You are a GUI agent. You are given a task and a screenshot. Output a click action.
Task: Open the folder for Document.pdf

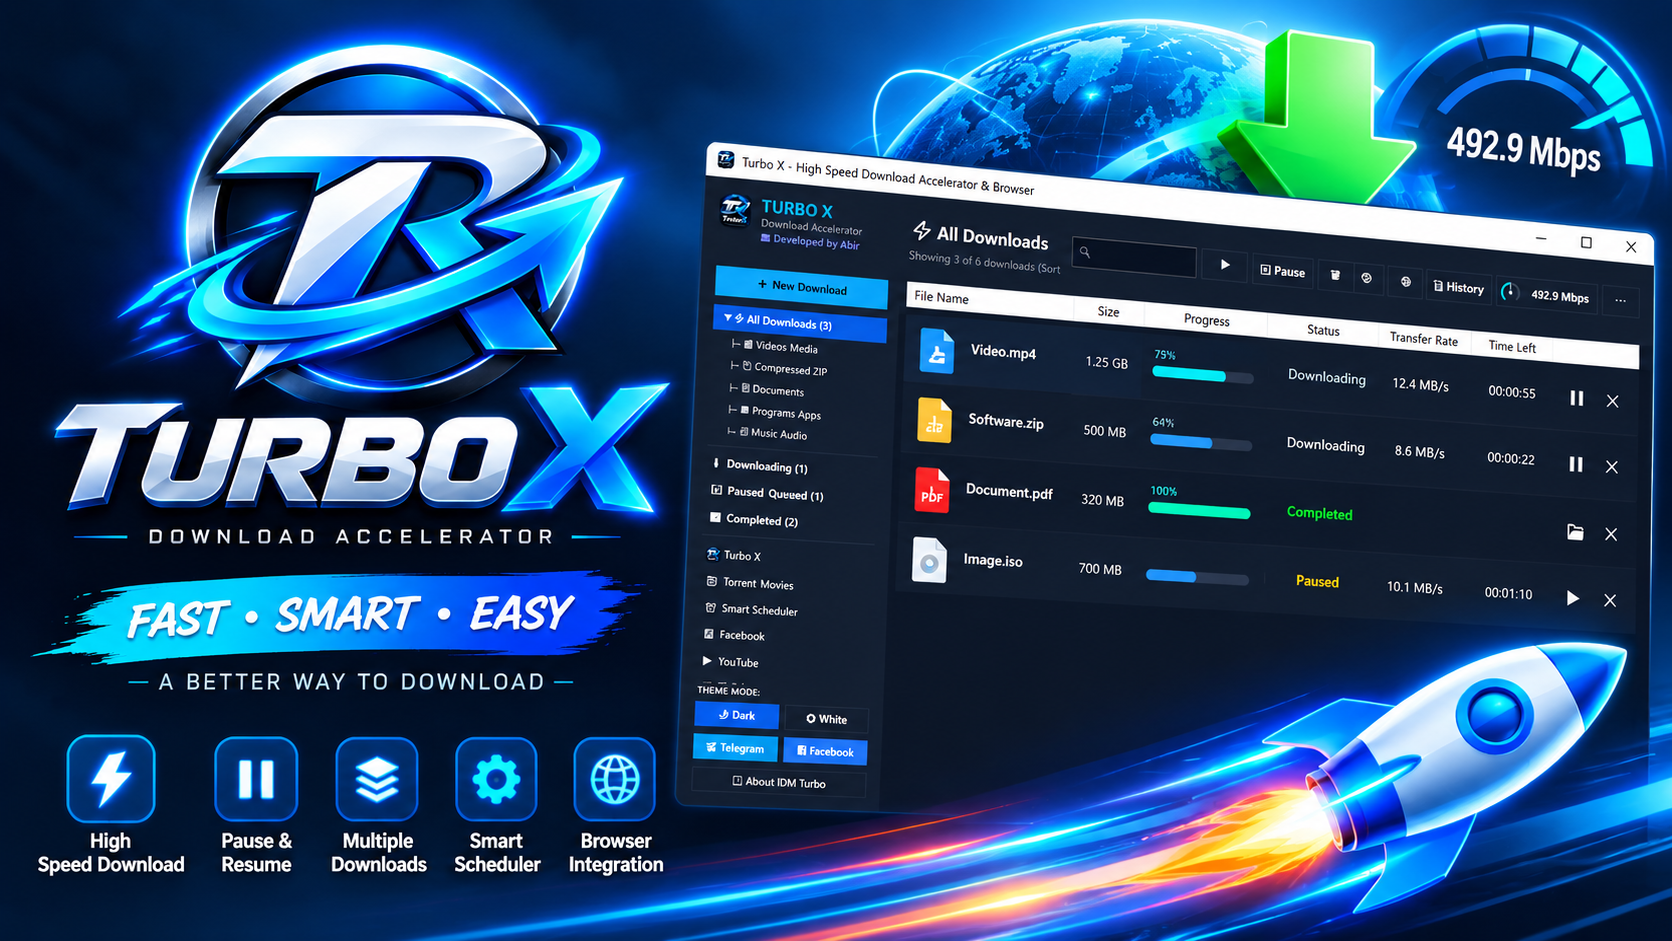pos(1575,532)
